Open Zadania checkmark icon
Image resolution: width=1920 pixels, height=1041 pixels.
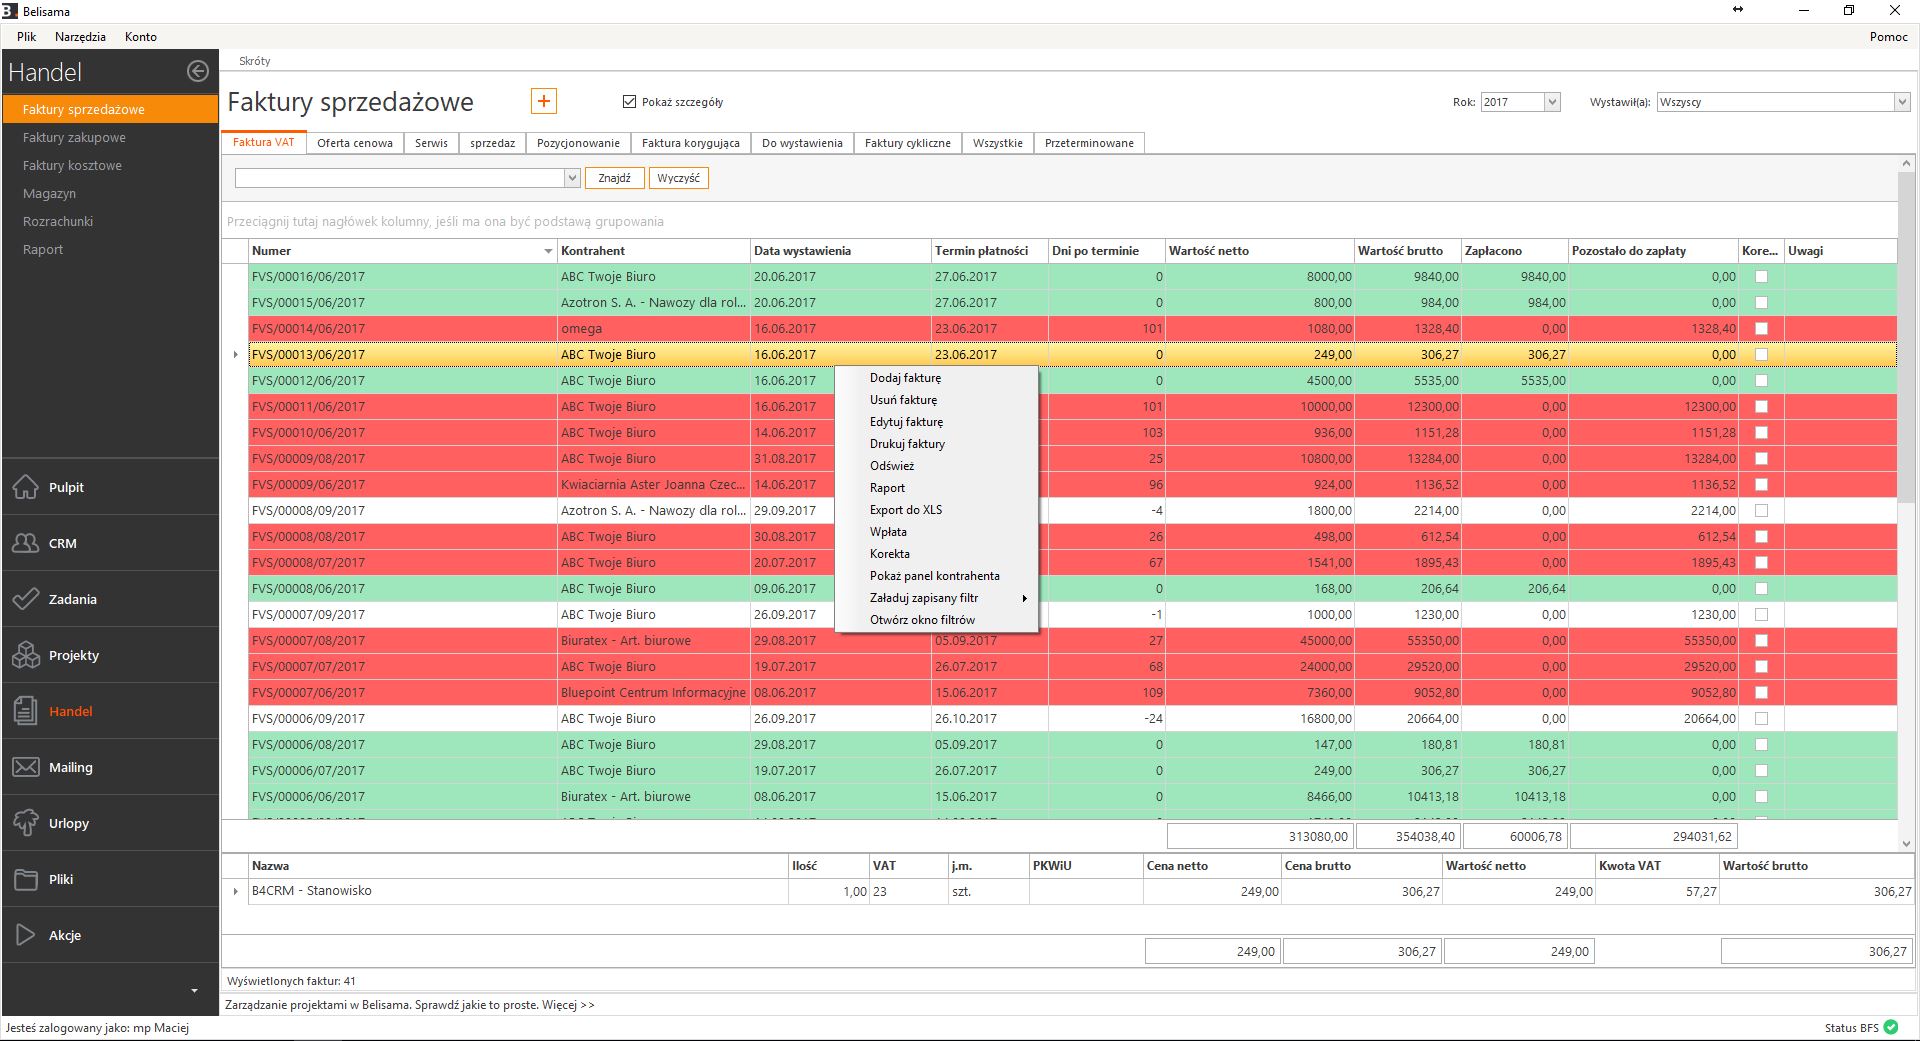(25, 599)
